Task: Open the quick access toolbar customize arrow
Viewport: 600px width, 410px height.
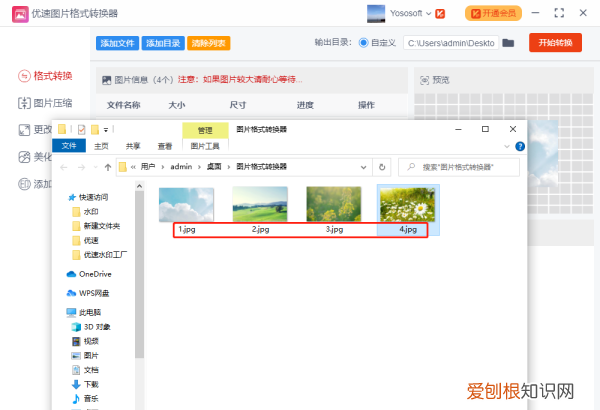Action: (106, 130)
